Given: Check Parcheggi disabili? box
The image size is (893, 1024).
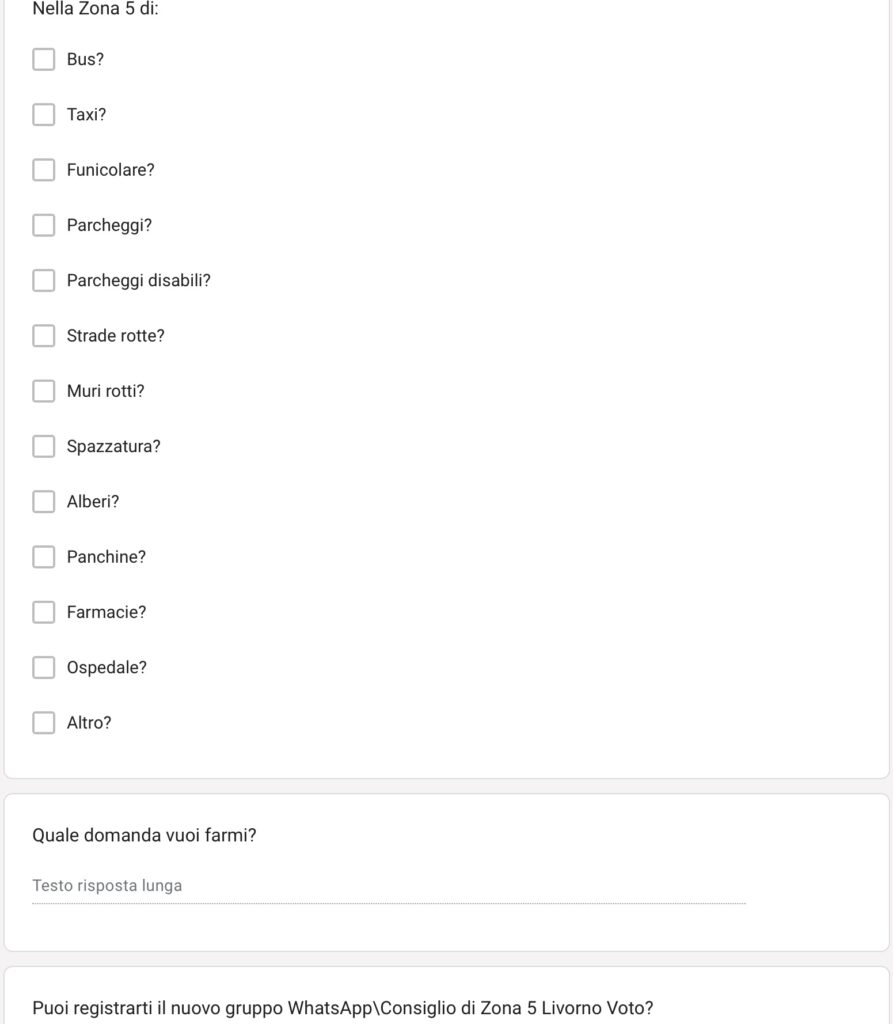Looking at the screenshot, I should pos(44,281).
